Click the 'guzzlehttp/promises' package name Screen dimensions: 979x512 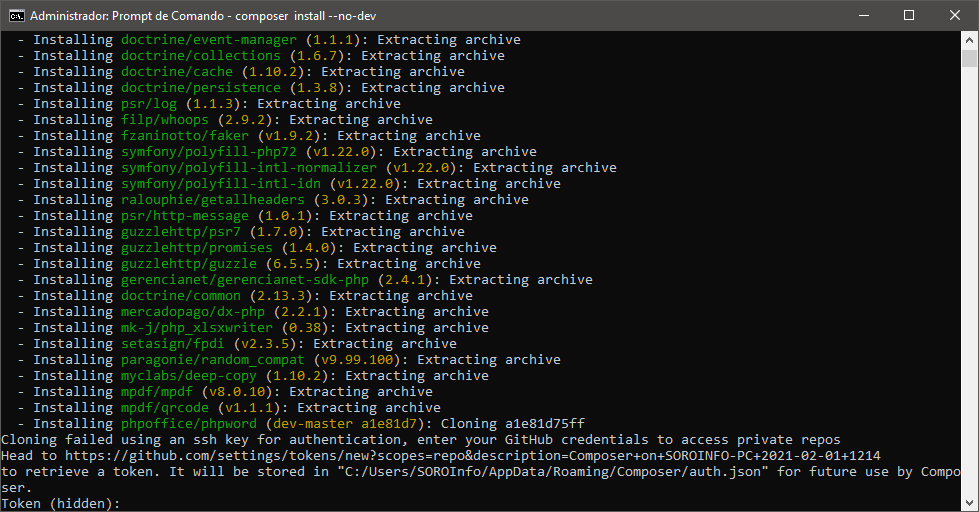coord(197,248)
